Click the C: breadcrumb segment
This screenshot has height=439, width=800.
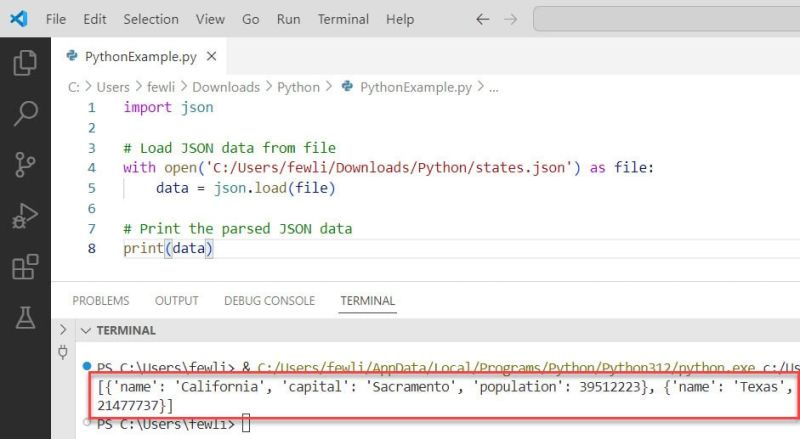point(73,87)
